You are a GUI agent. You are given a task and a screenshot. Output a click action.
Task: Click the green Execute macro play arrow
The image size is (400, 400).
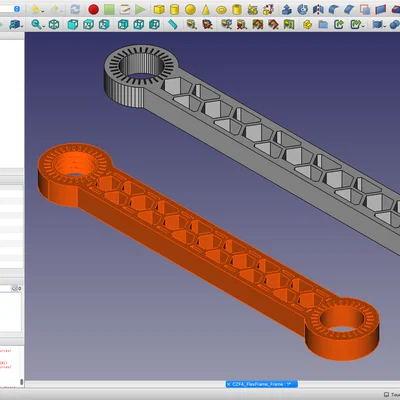coord(140,9)
